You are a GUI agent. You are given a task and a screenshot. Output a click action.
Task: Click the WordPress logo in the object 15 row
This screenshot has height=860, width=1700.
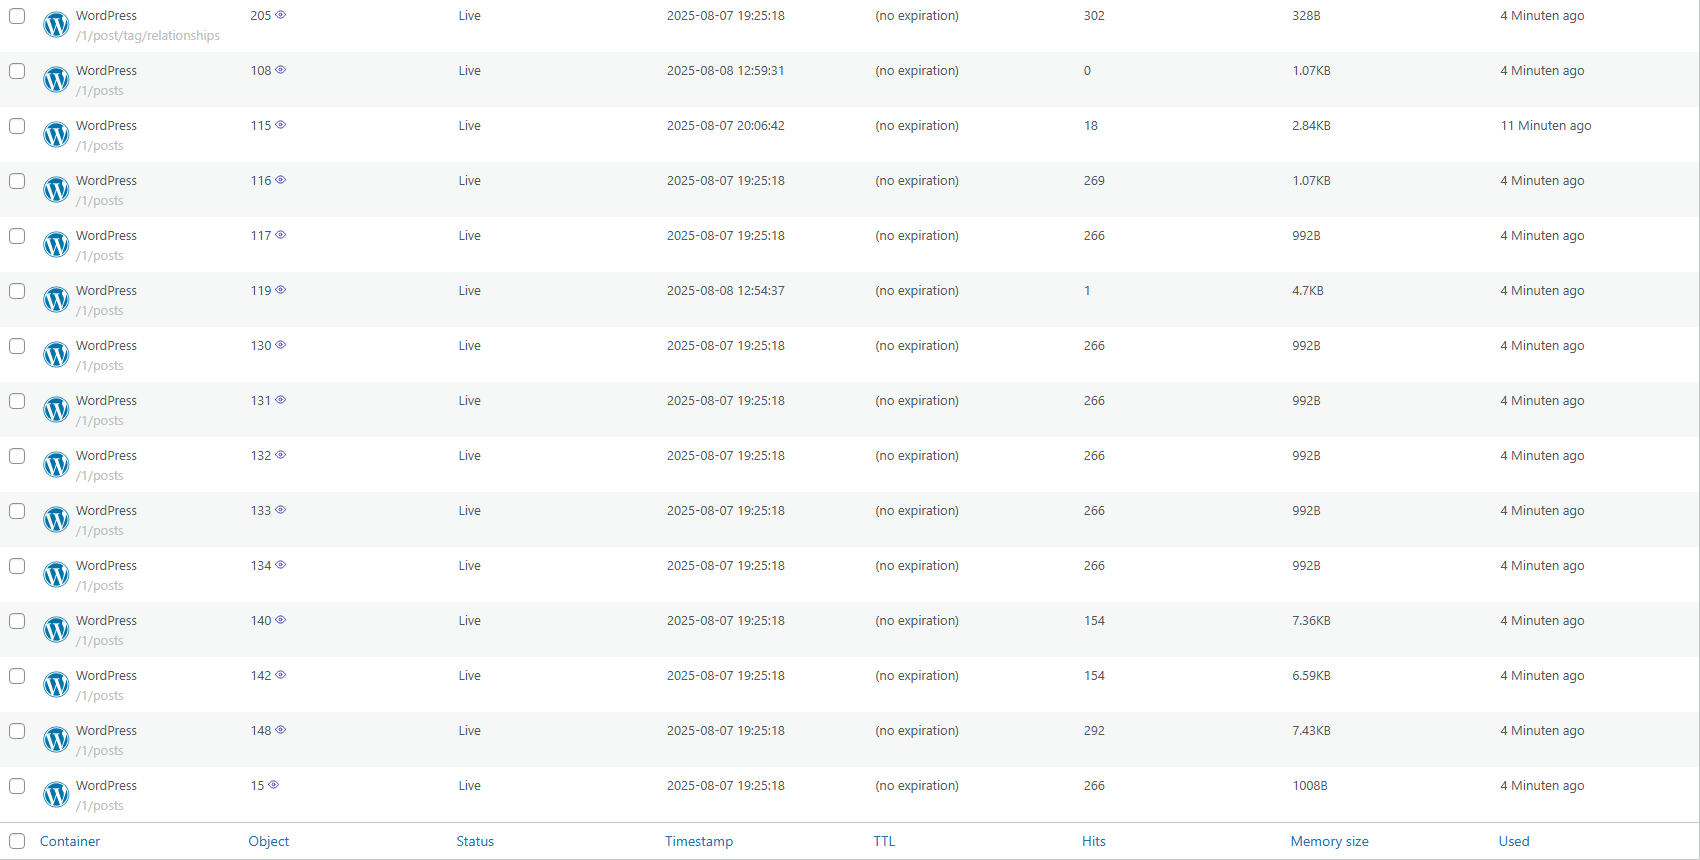pyautogui.click(x=56, y=794)
